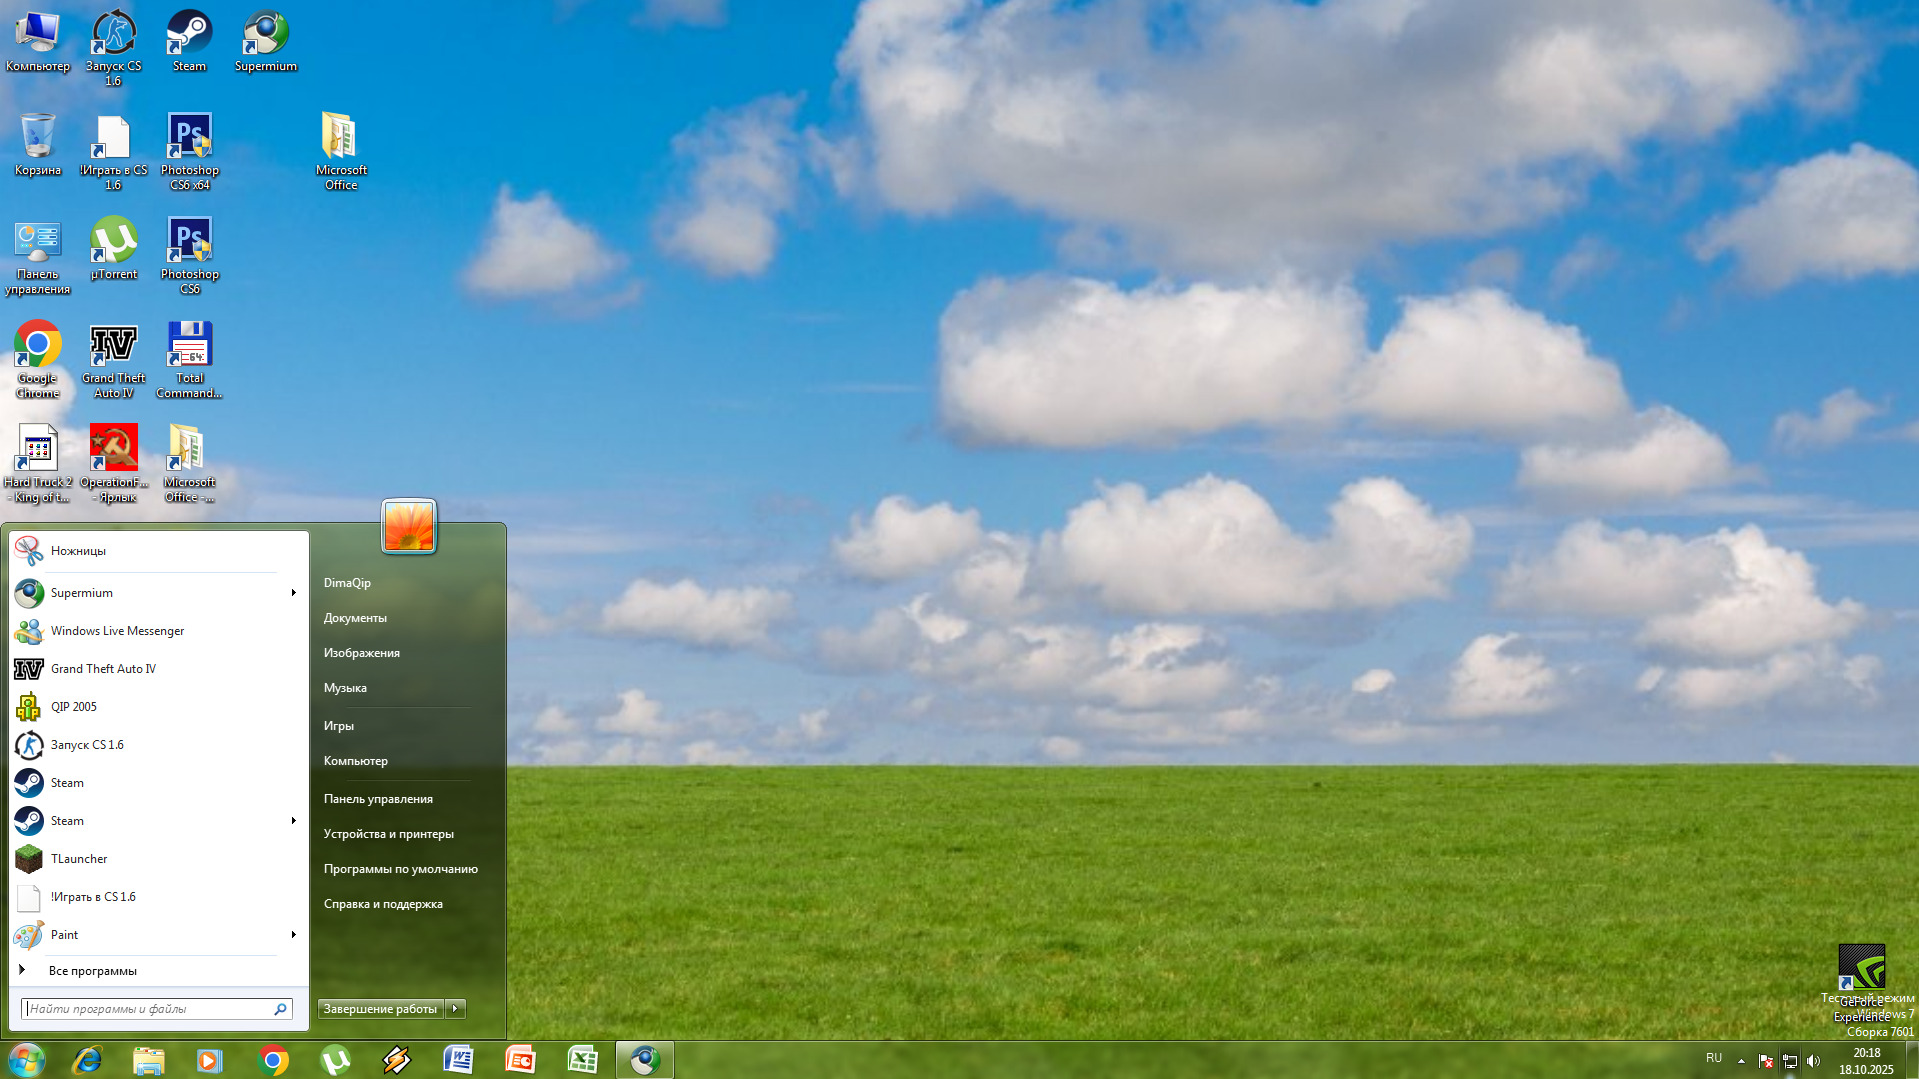Show hidden tray icons arrow
This screenshot has height=1079, width=1919.
click(1741, 1060)
